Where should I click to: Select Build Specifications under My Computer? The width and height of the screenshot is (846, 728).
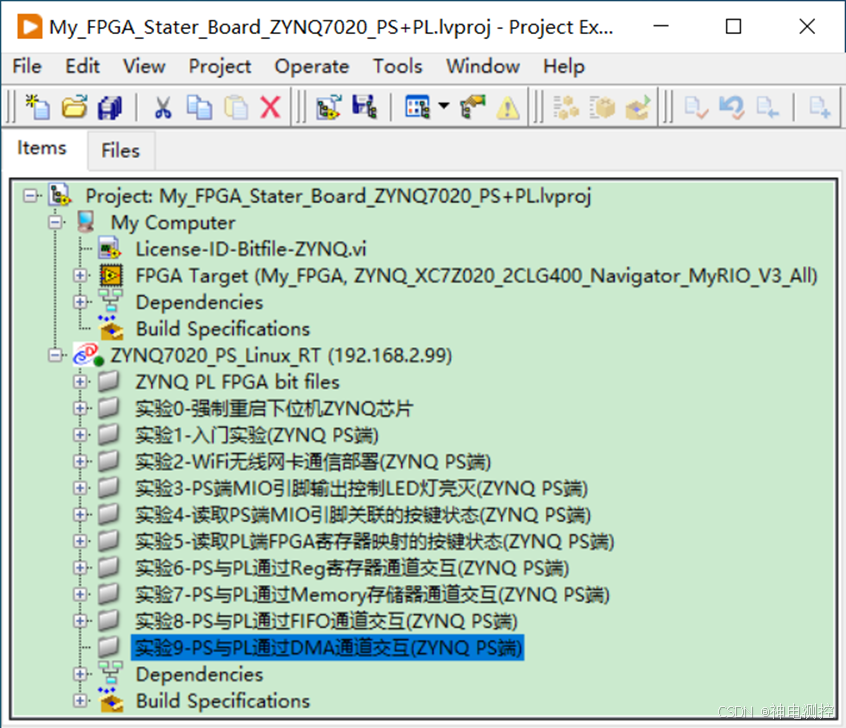[x=223, y=329]
